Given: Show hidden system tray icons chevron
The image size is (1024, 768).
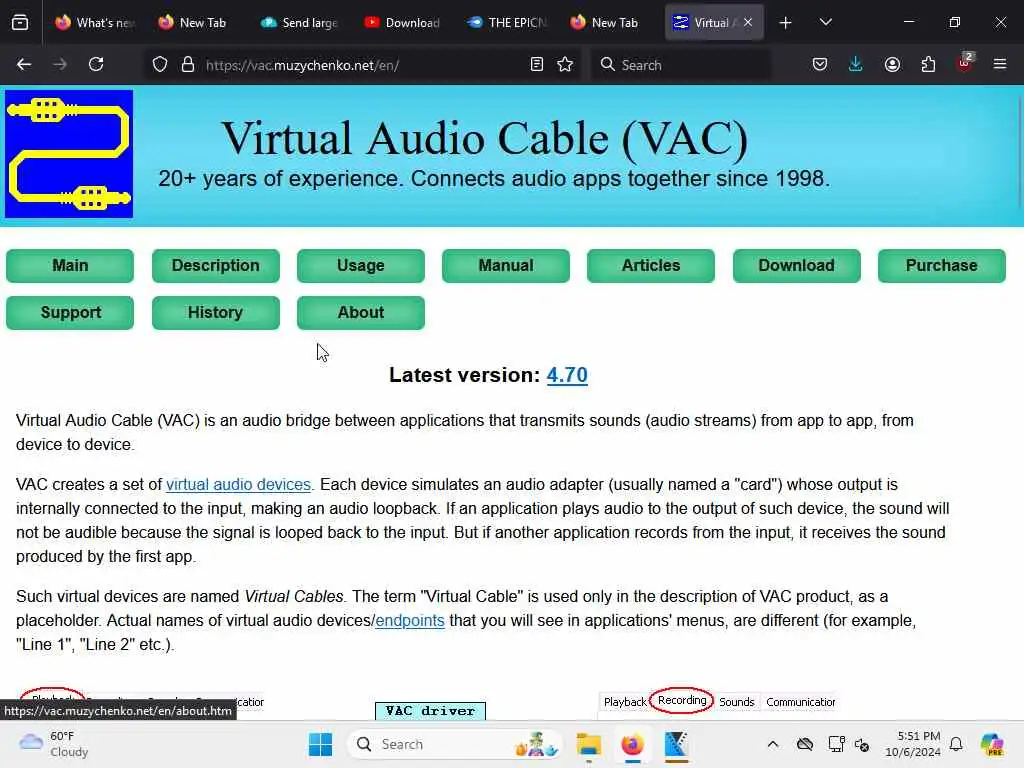Looking at the screenshot, I should (773, 744).
